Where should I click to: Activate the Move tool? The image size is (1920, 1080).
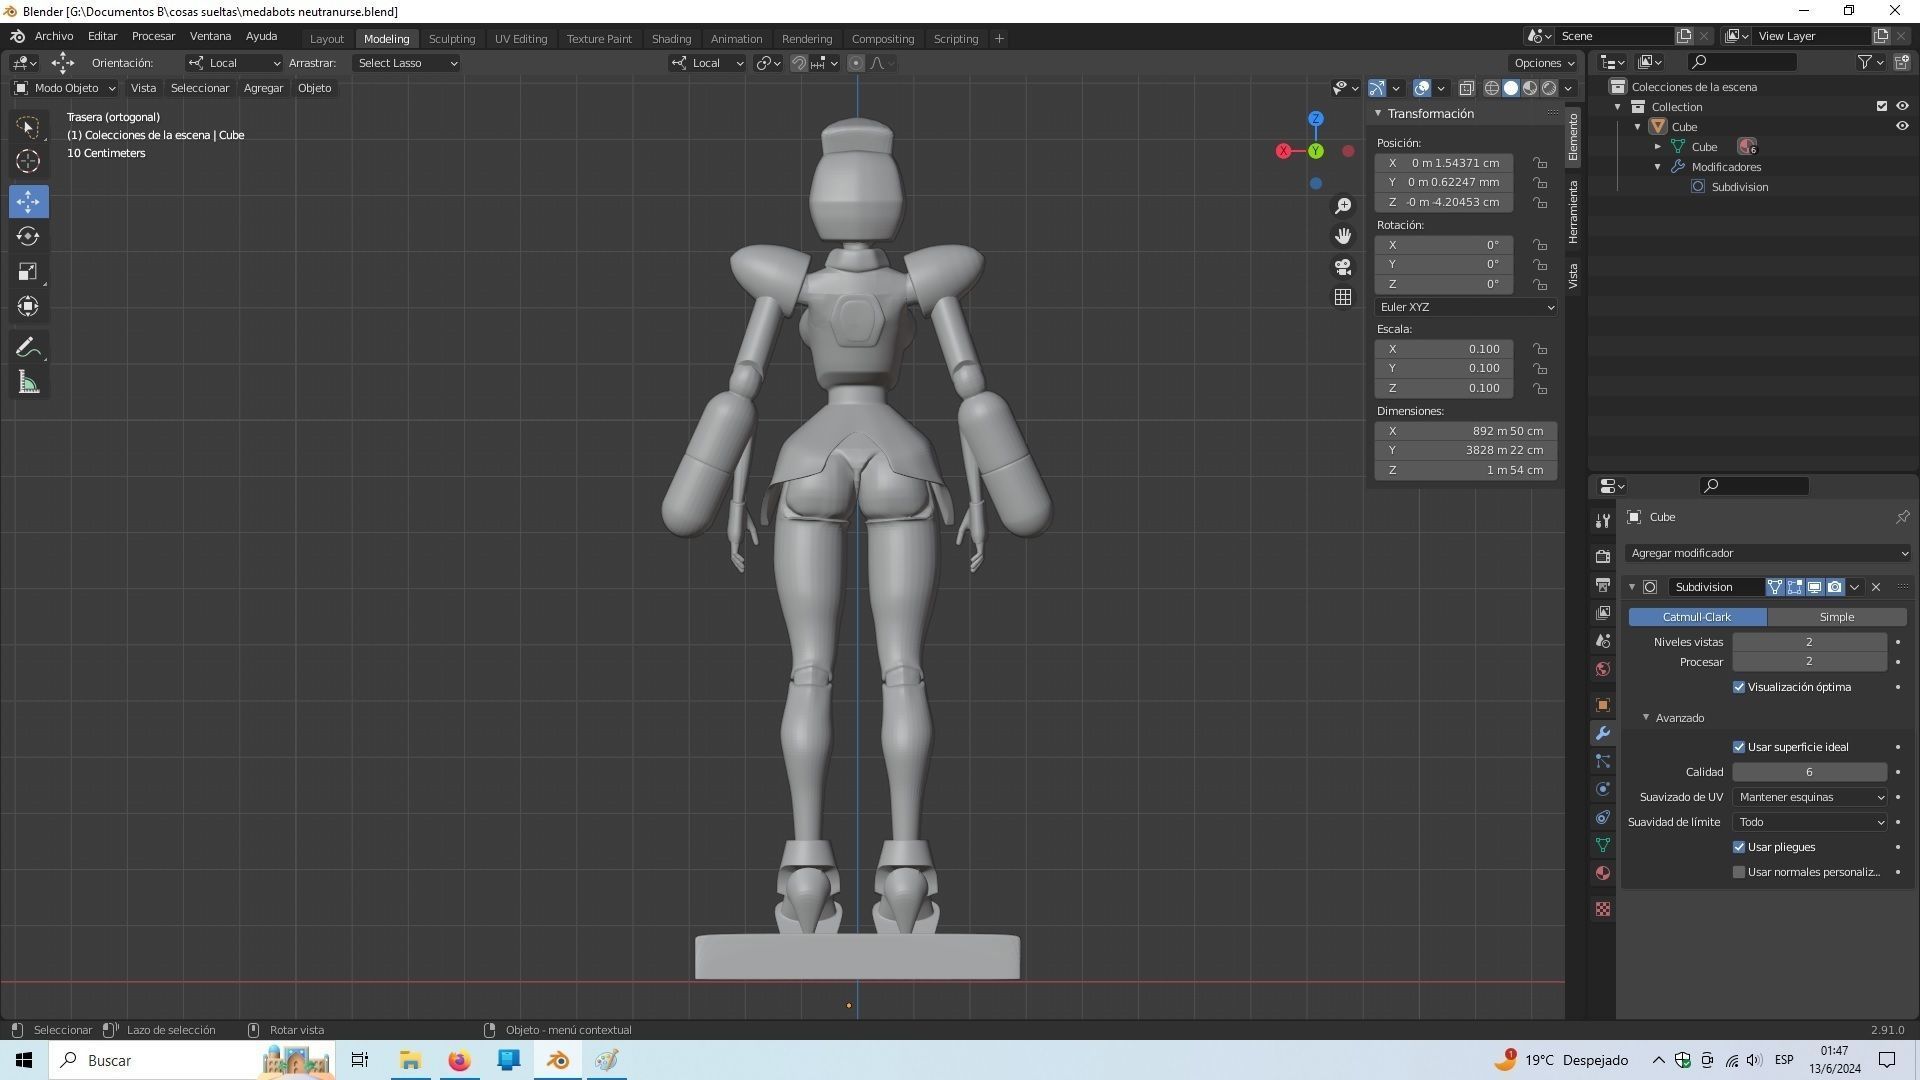tap(28, 201)
